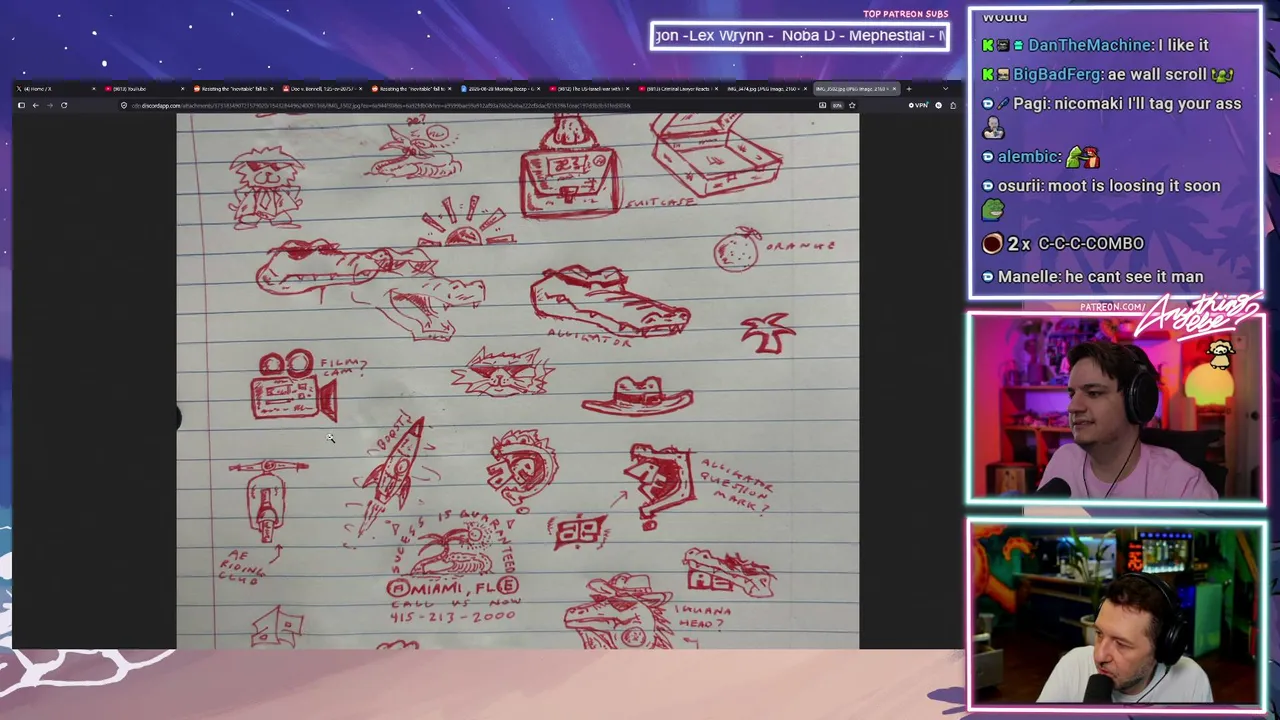The height and width of the screenshot is (720, 1280).
Task: Reload the current page
Action: [x=64, y=105]
